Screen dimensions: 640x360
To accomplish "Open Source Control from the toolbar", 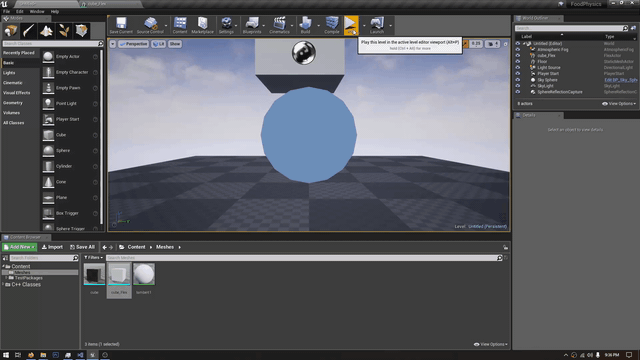I will pyautogui.click(x=150, y=25).
